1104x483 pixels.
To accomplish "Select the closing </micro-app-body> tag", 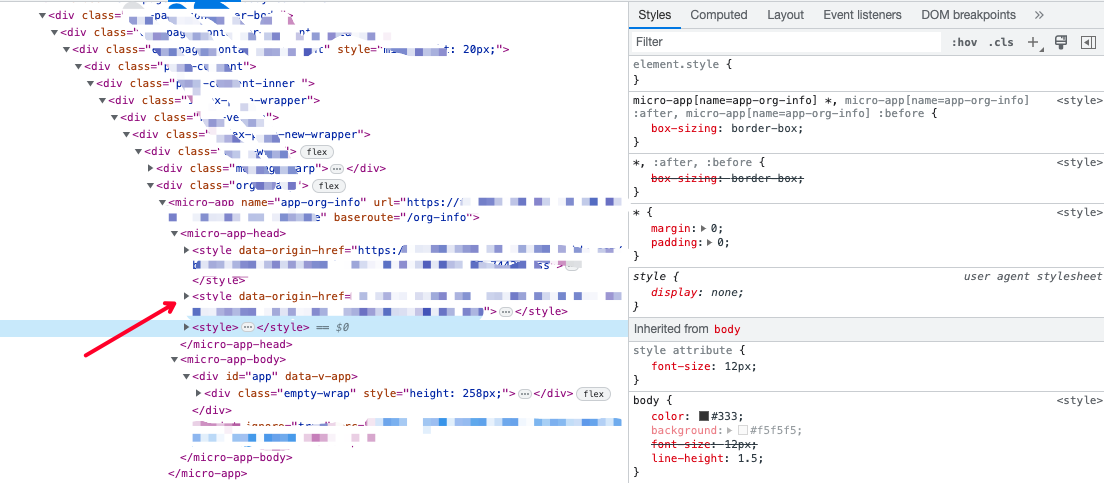I will (236, 458).
